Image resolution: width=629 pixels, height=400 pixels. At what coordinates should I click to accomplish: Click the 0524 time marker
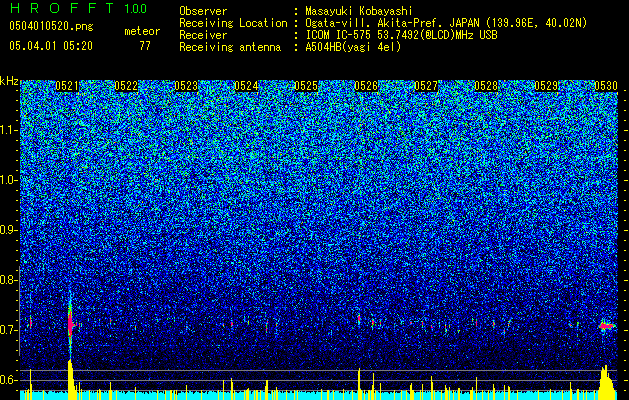pos(246,86)
